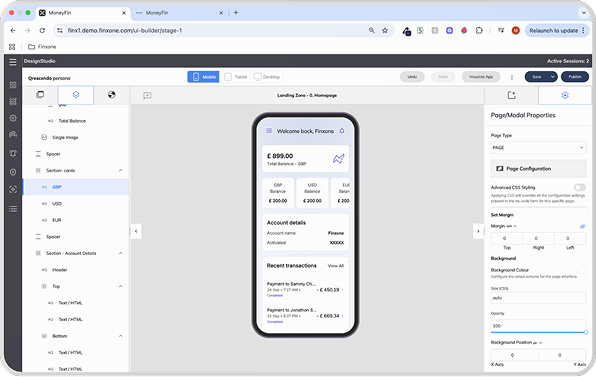
Task: Click the add comment icon above canvas
Action: click(x=147, y=96)
